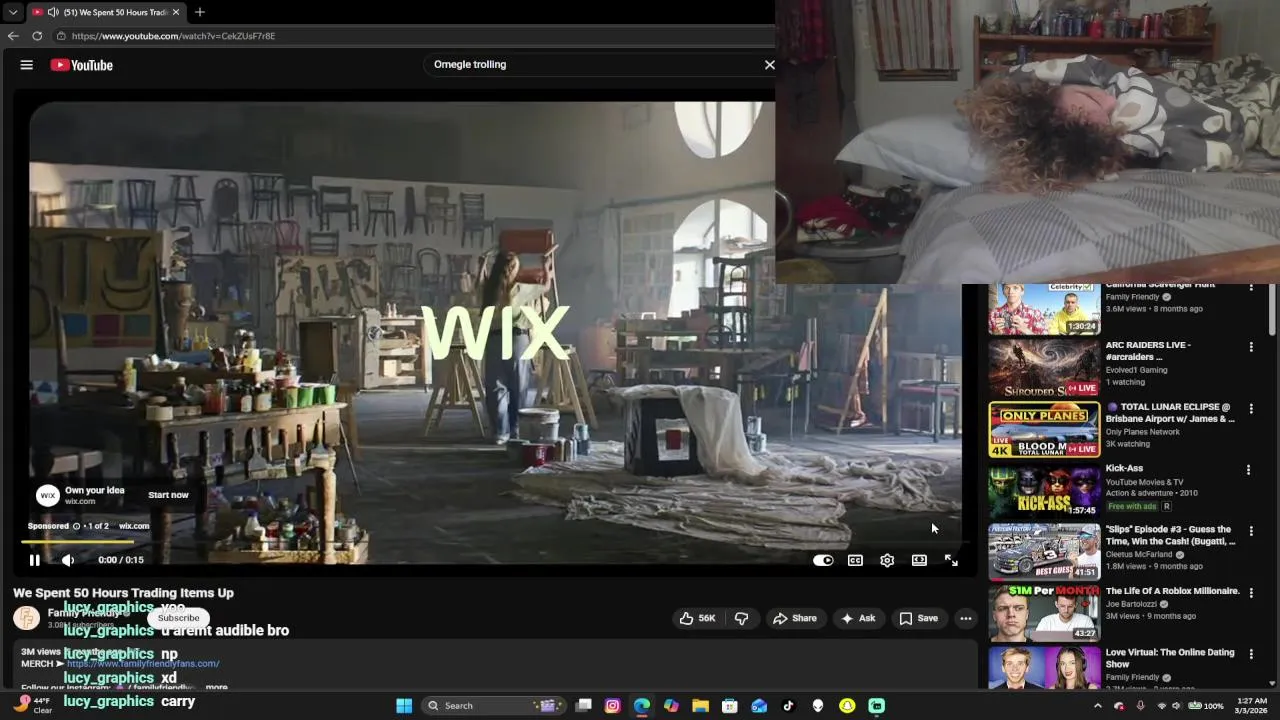Go to the YouTube home logo
This screenshot has height=720, width=1280.
coord(82,65)
